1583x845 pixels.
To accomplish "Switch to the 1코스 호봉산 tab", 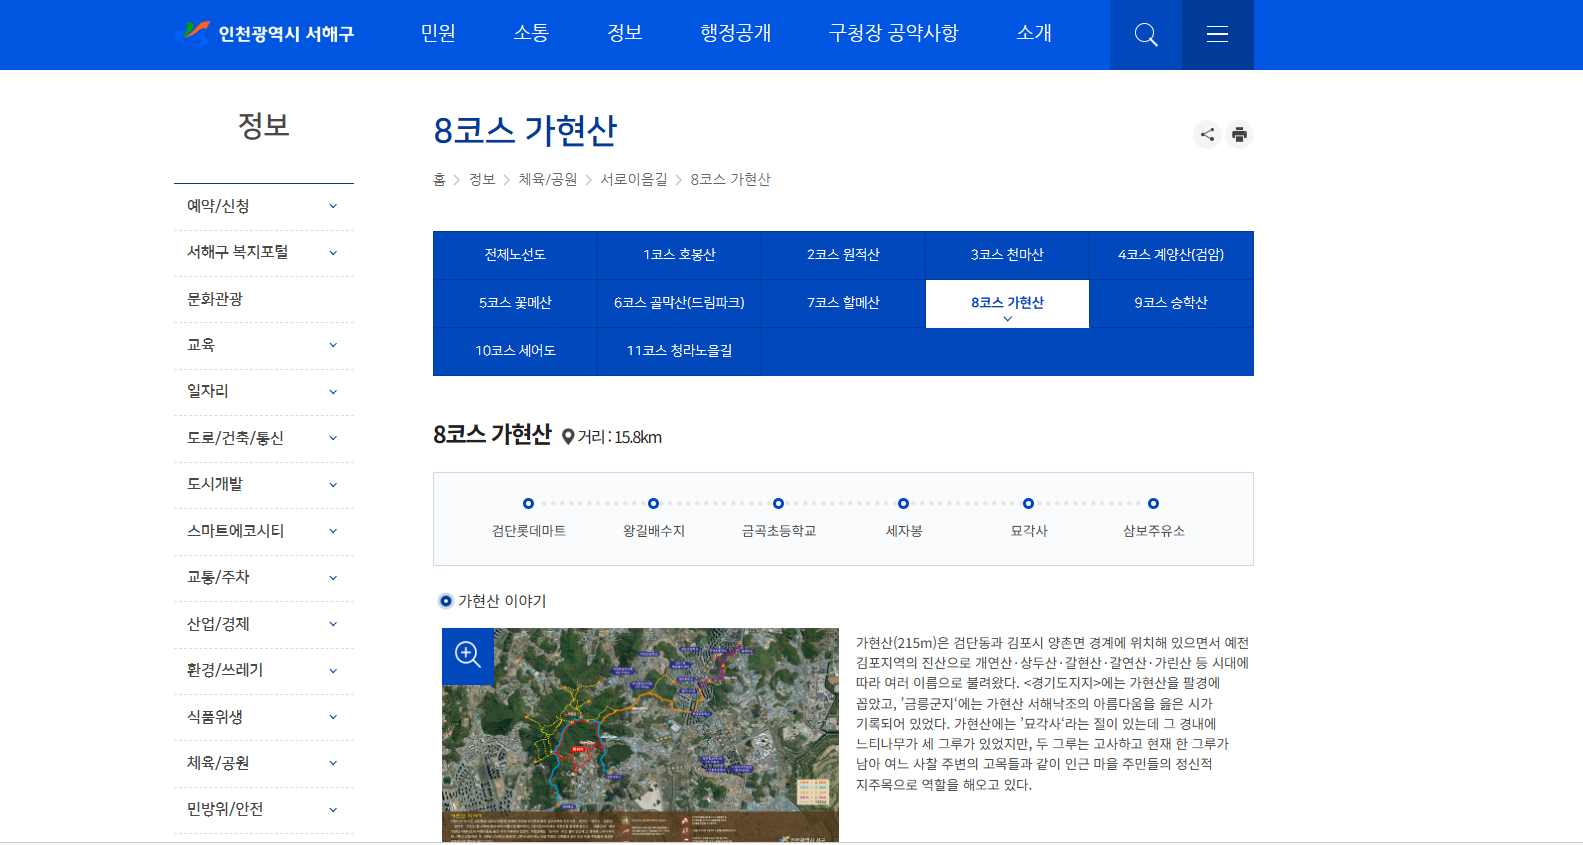I will [x=680, y=255].
